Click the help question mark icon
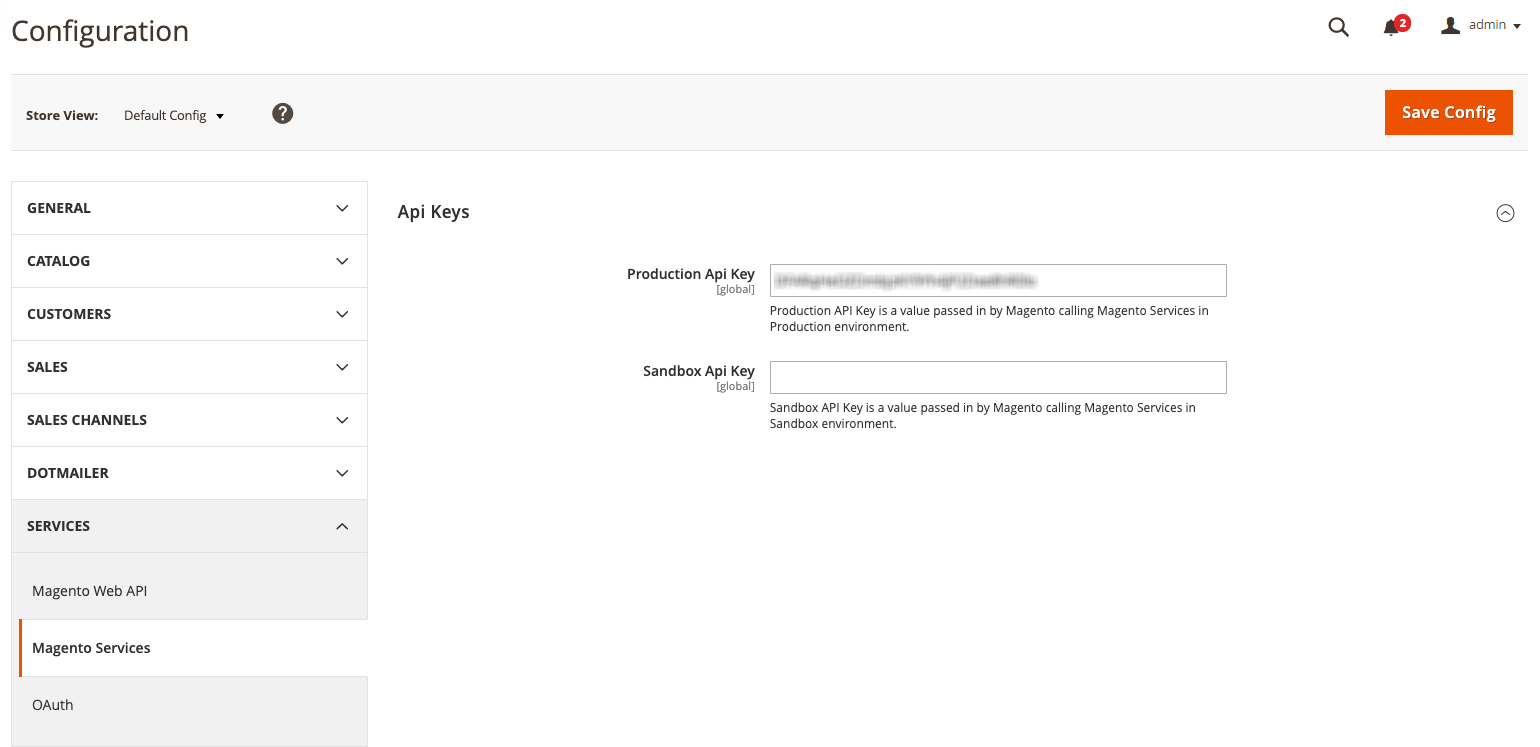Screen dimensions: 1540x747 [283, 114]
